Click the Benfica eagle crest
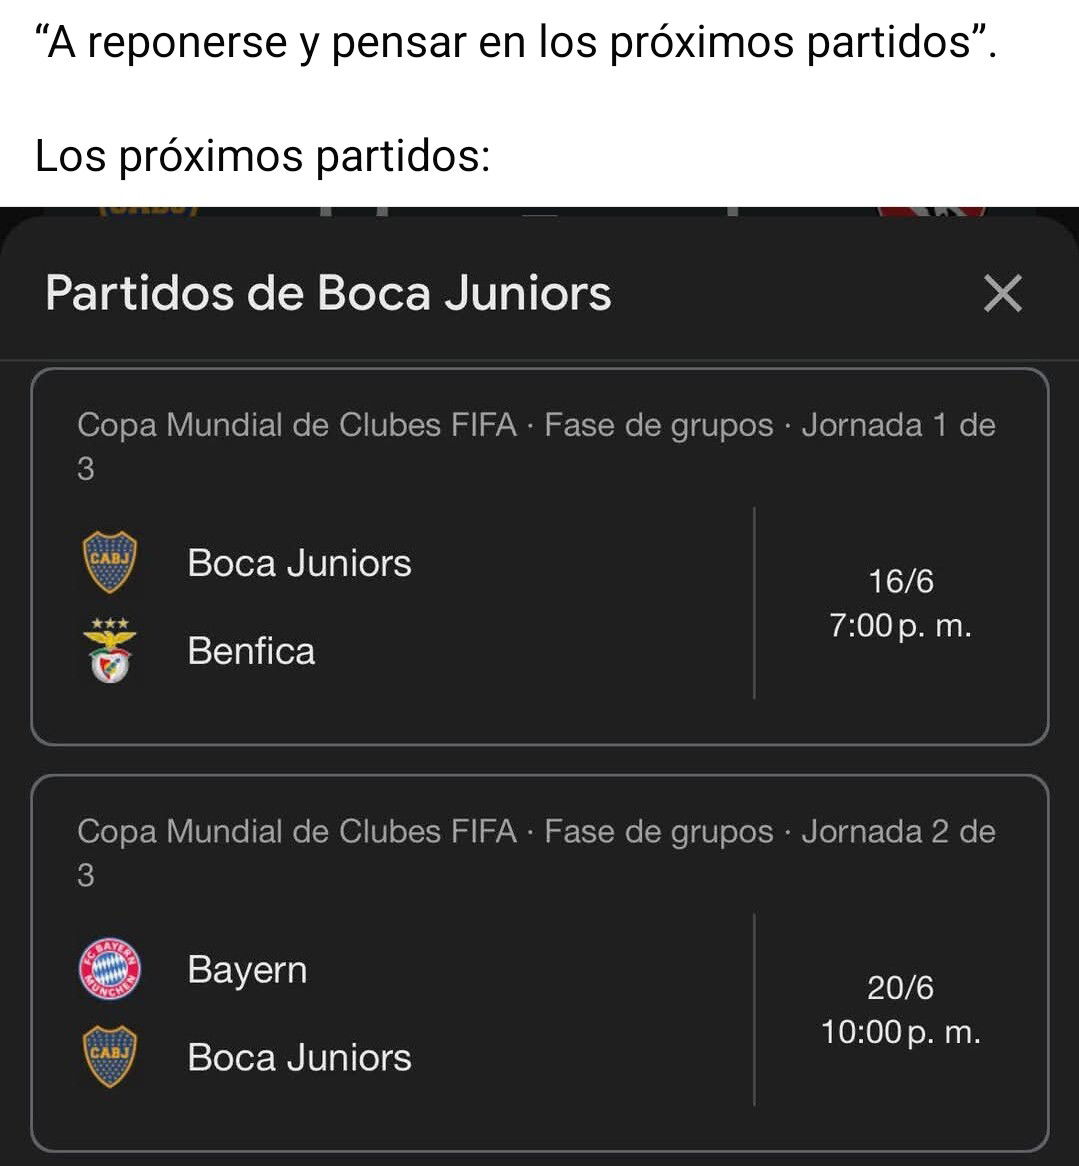This screenshot has height=1166, width=1079. (x=109, y=650)
